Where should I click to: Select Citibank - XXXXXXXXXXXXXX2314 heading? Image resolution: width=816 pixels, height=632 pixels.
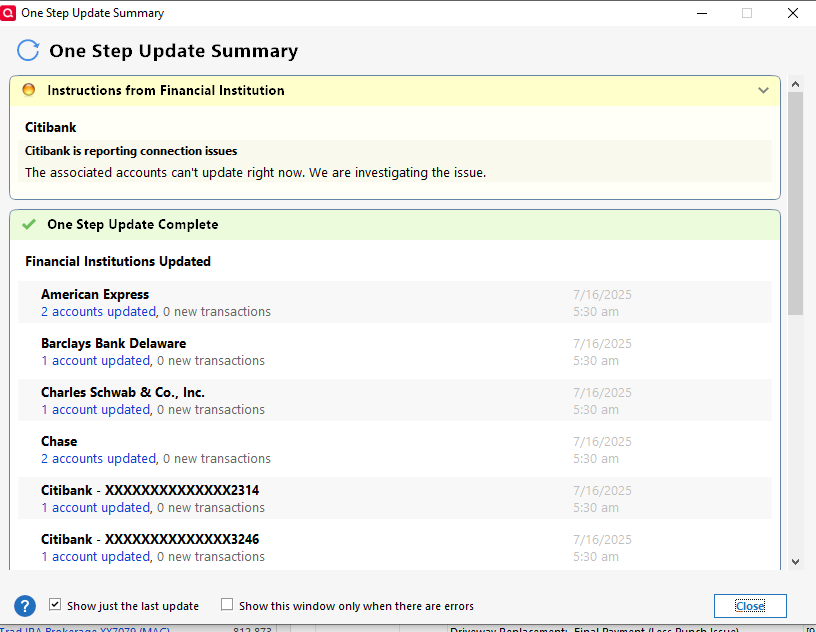[x=150, y=490]
